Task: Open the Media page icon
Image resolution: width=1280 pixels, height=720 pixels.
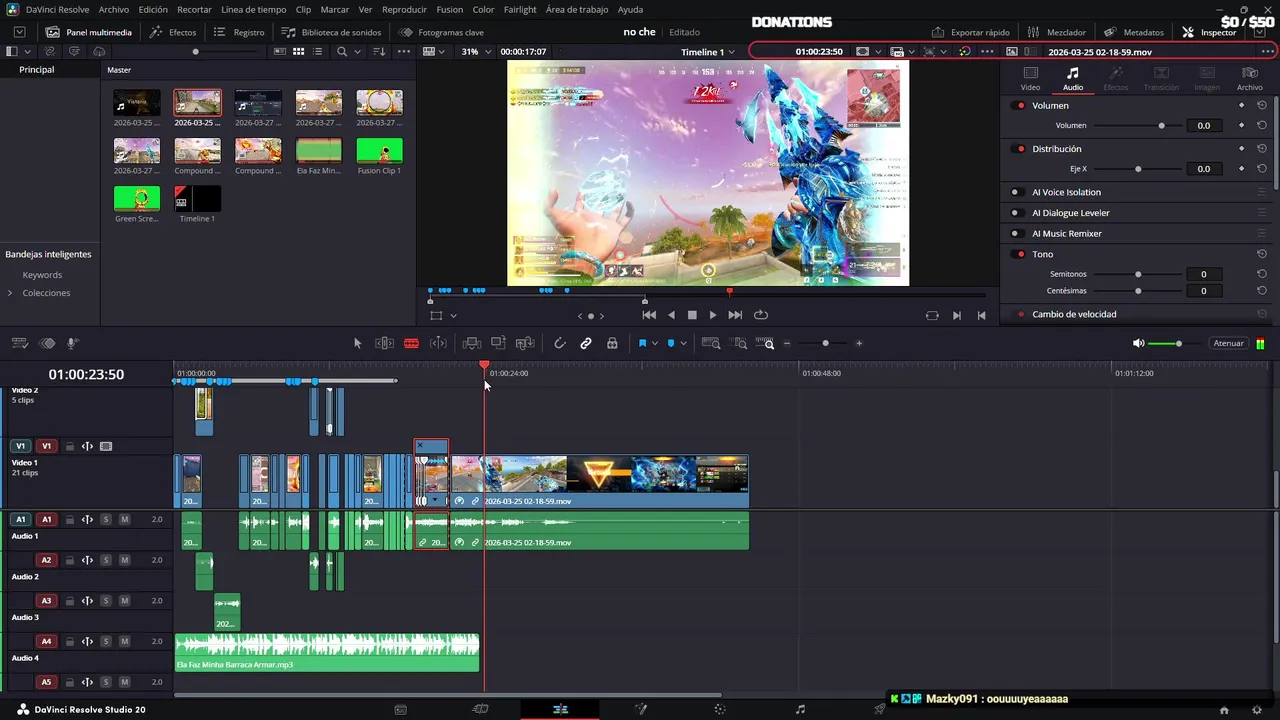Action: [x=400, y=709]
